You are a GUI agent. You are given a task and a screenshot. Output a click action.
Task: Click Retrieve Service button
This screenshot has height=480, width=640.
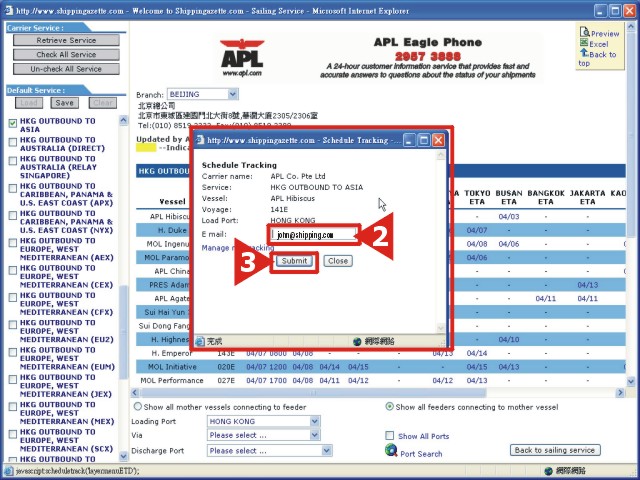66,40
